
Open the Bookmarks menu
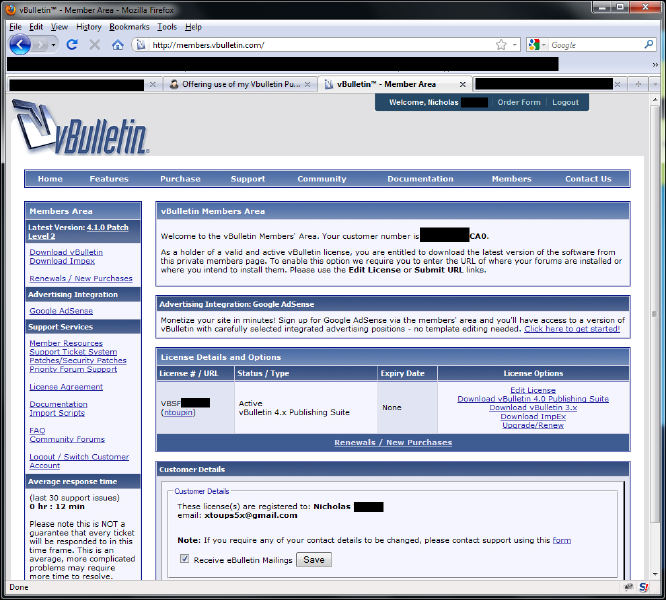(129, 27)
